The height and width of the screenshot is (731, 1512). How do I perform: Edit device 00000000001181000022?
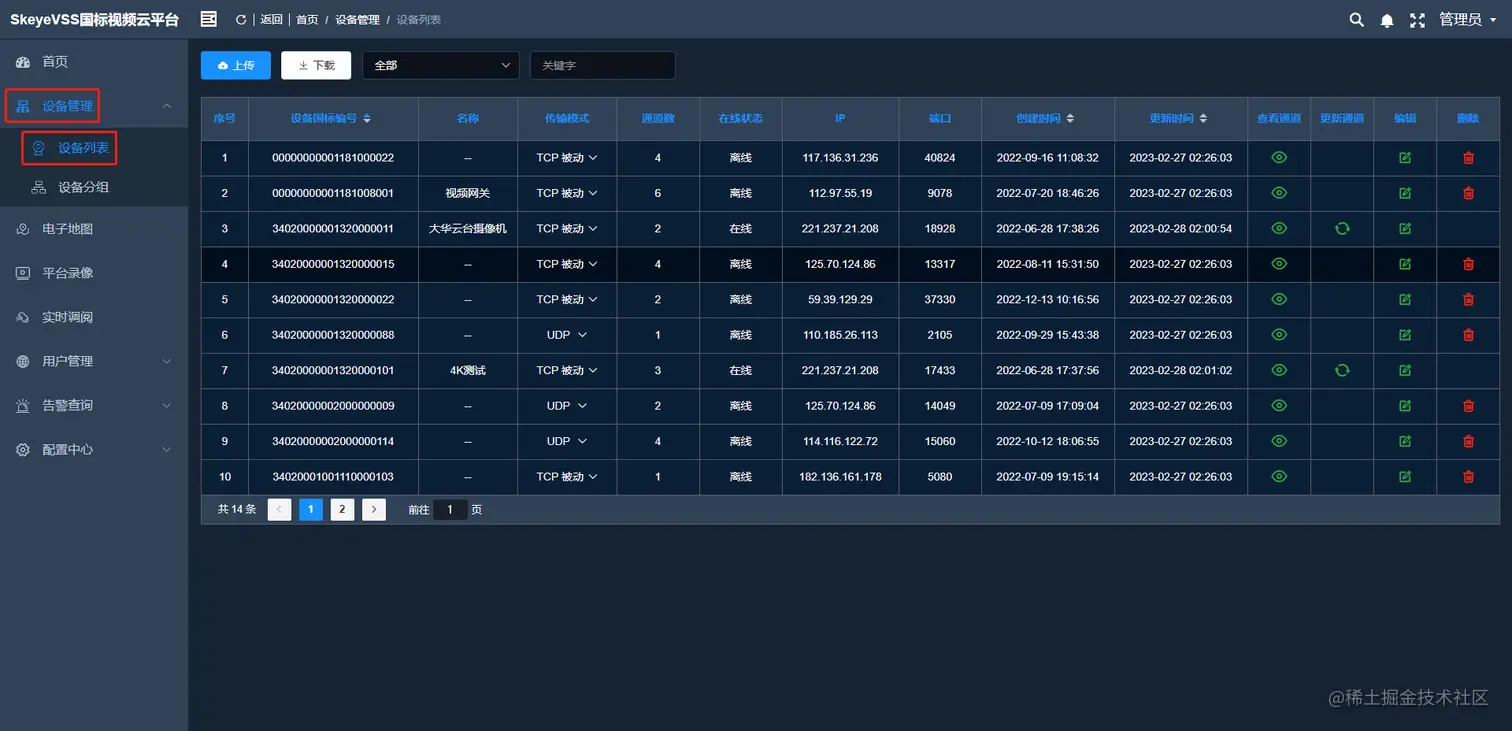tap(1405, 158)
